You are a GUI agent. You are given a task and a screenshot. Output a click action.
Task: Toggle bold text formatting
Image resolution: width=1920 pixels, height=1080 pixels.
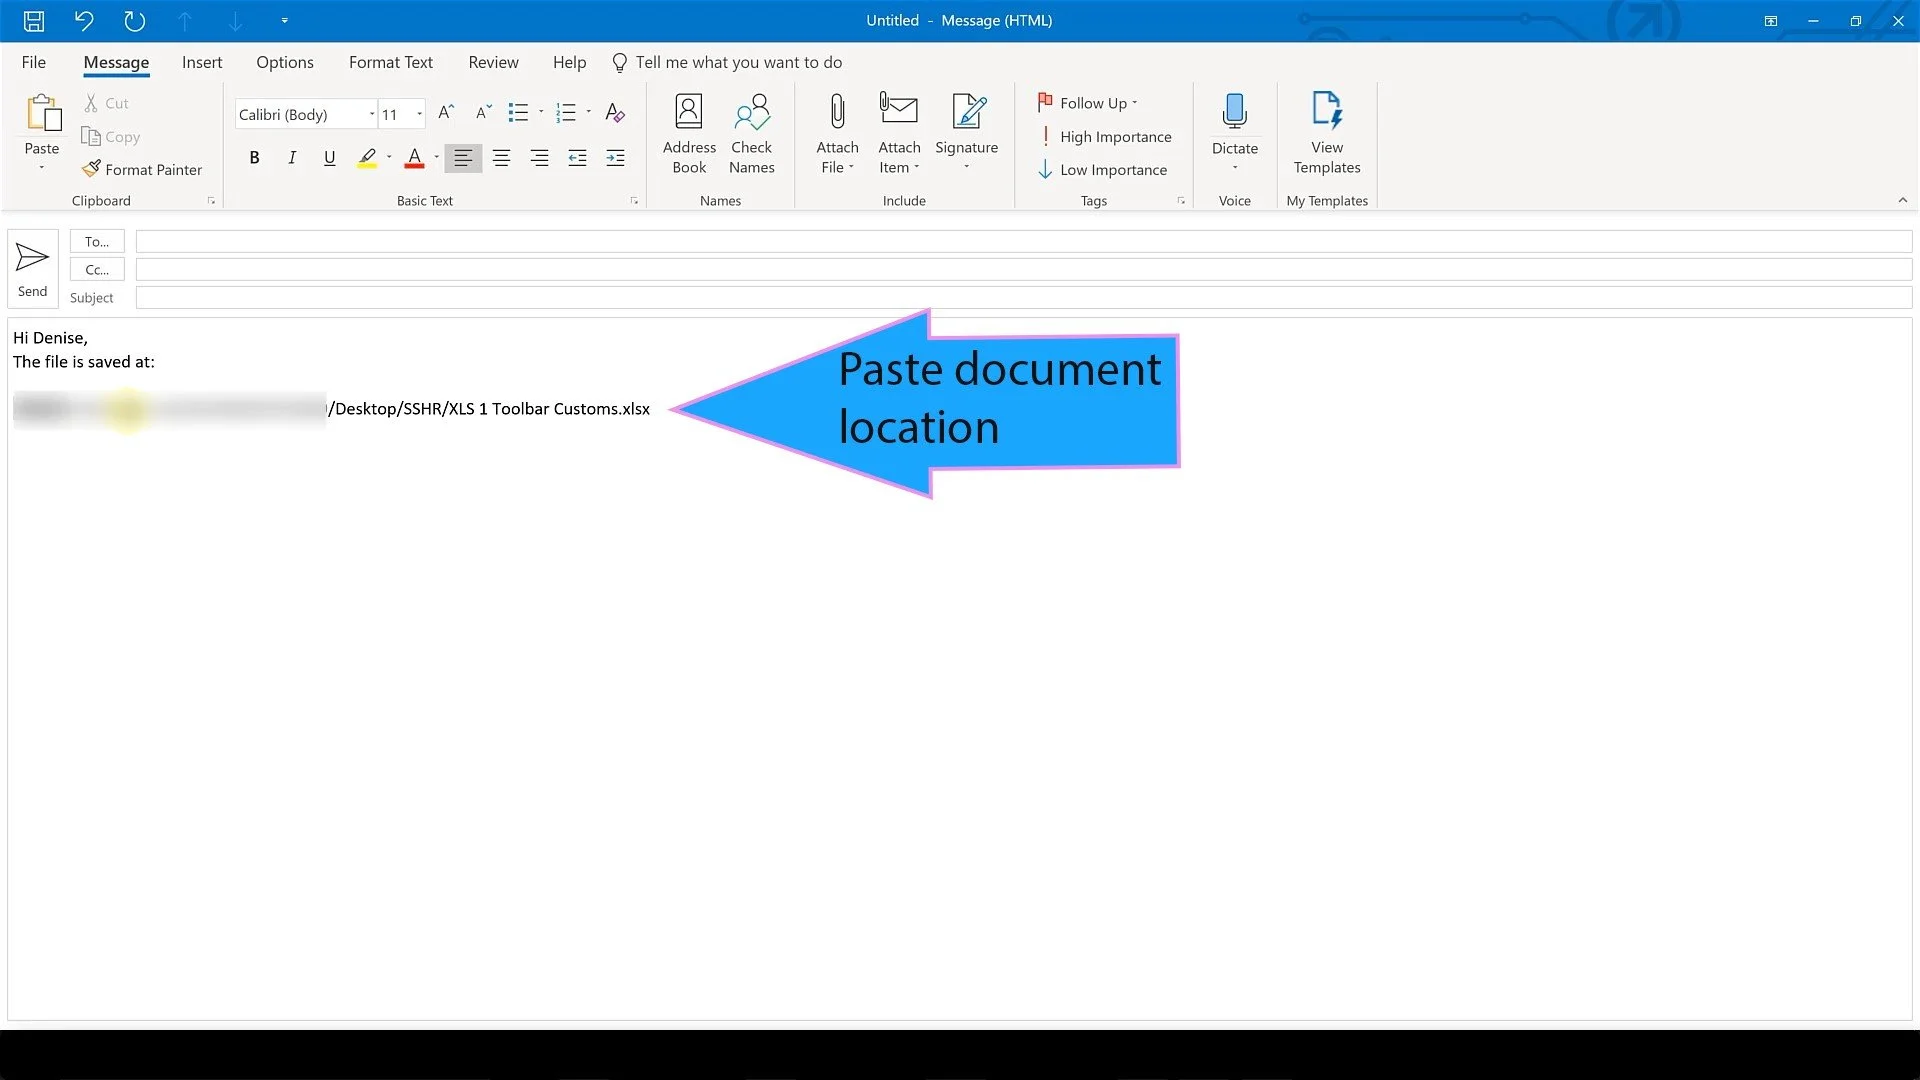click(x=254, y=157)
